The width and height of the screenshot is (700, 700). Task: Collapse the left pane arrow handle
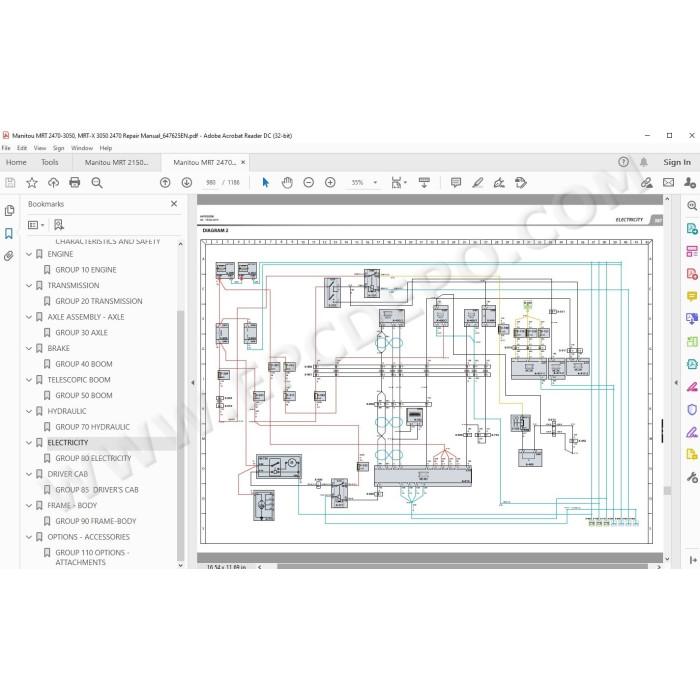click(x=193, y=383)
